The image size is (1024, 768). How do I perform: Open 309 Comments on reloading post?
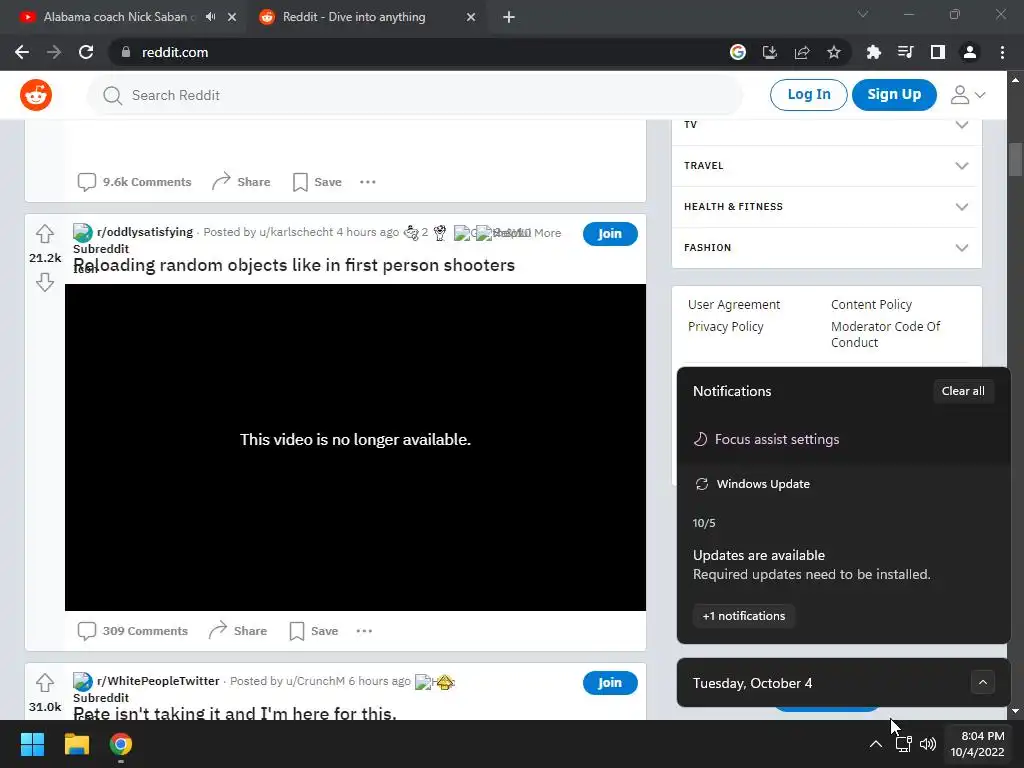[133, 631]
